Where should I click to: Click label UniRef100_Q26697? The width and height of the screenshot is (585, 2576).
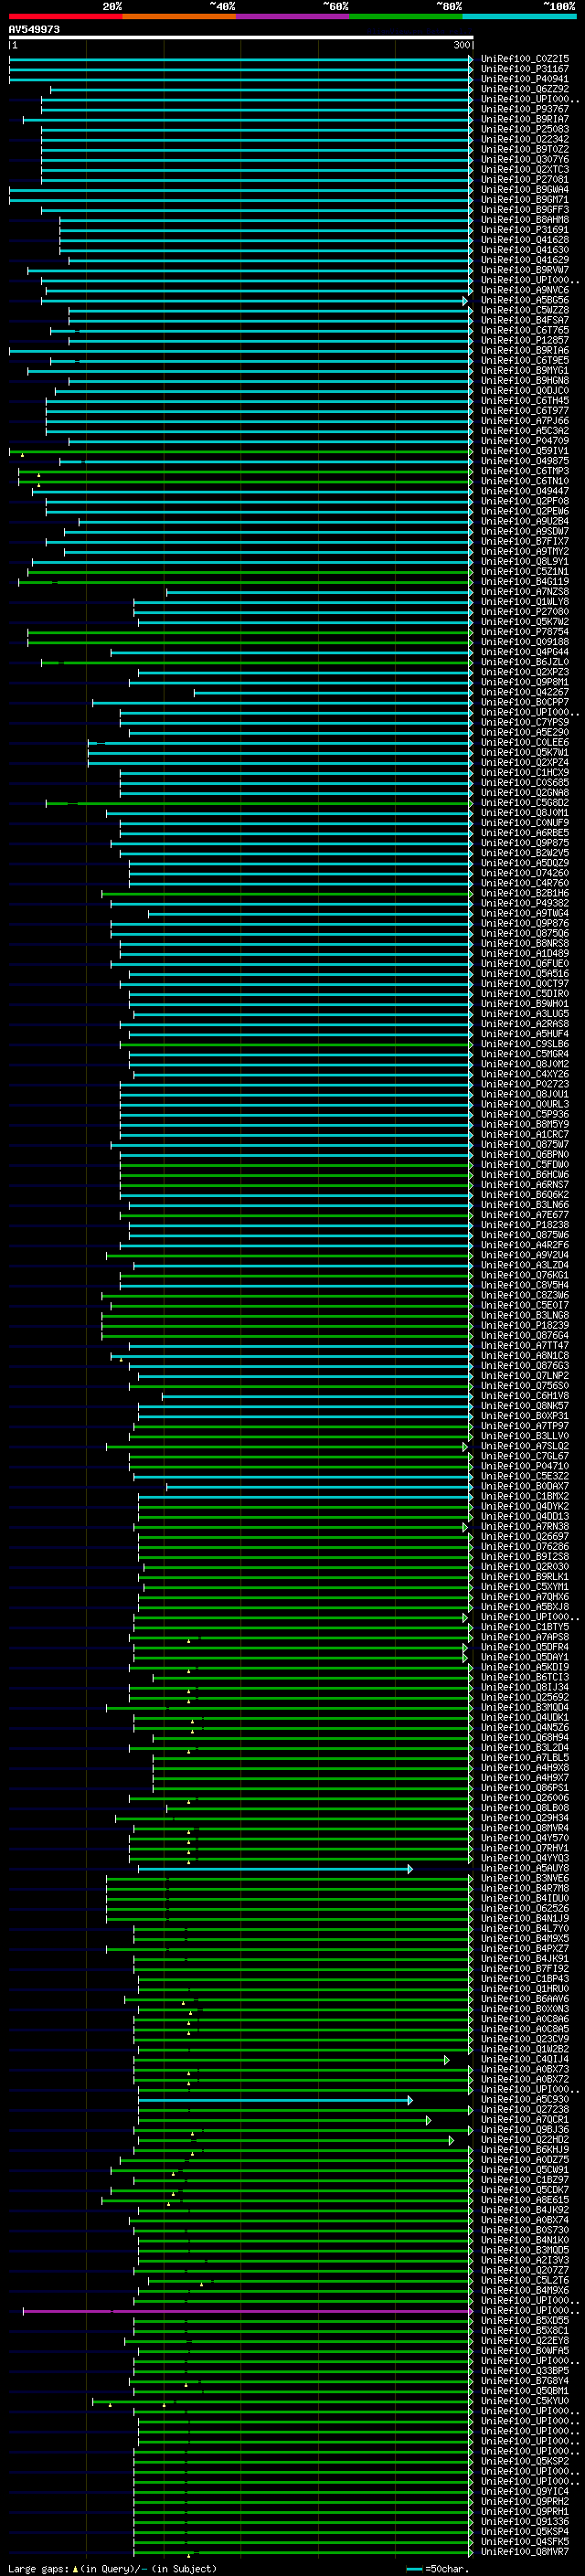(x=525, y=1536)
